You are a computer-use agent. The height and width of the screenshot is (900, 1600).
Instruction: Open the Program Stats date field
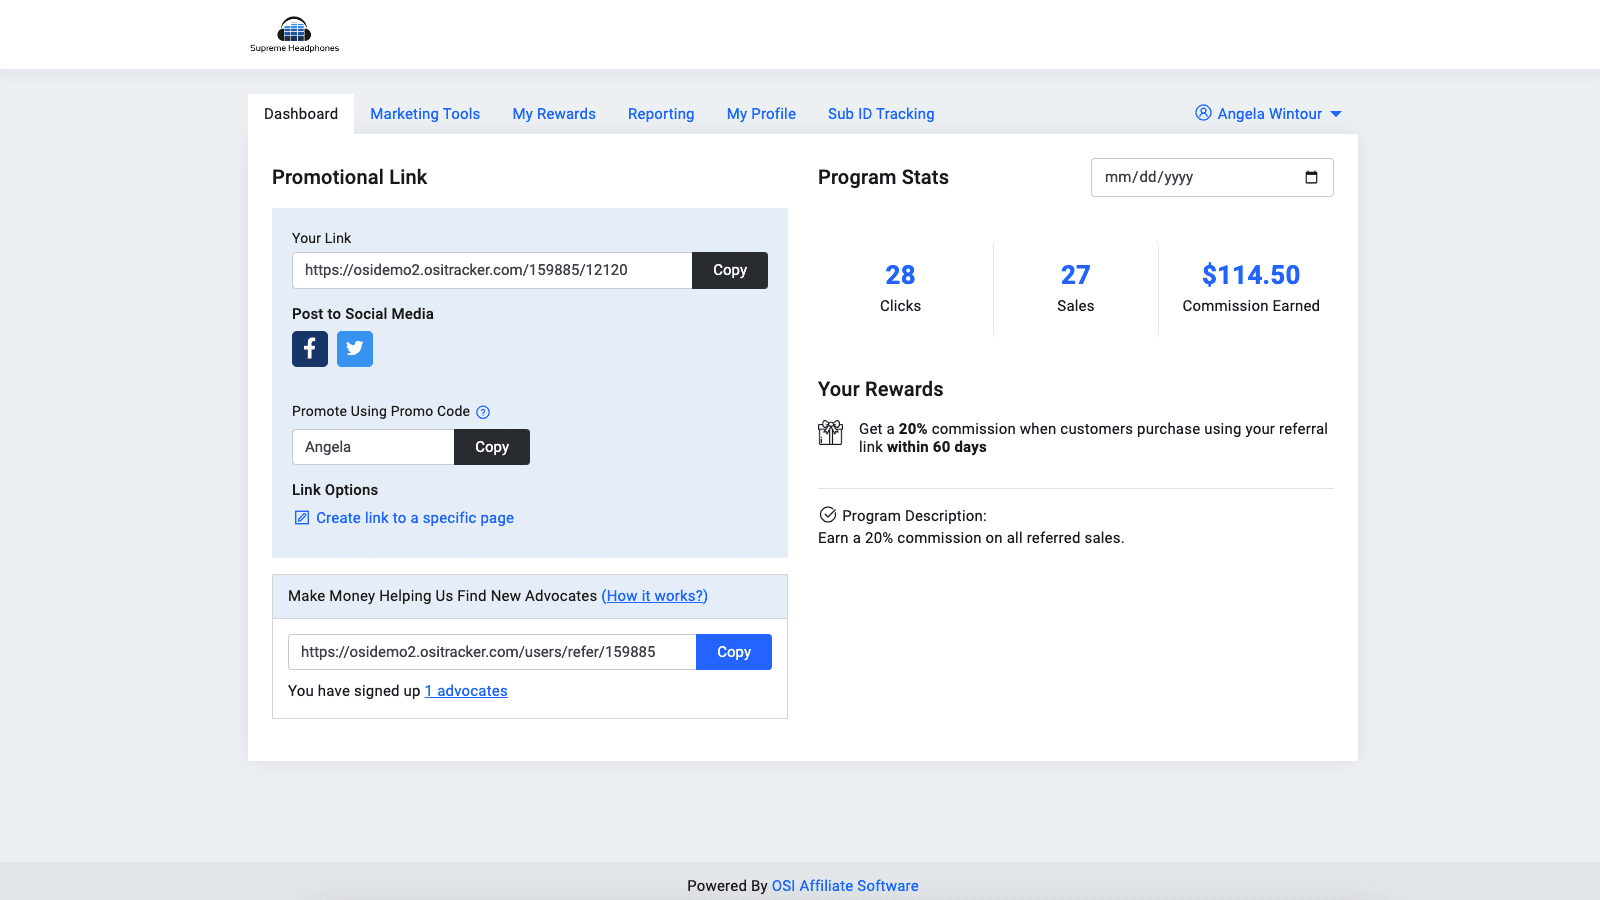point(1180,177)
